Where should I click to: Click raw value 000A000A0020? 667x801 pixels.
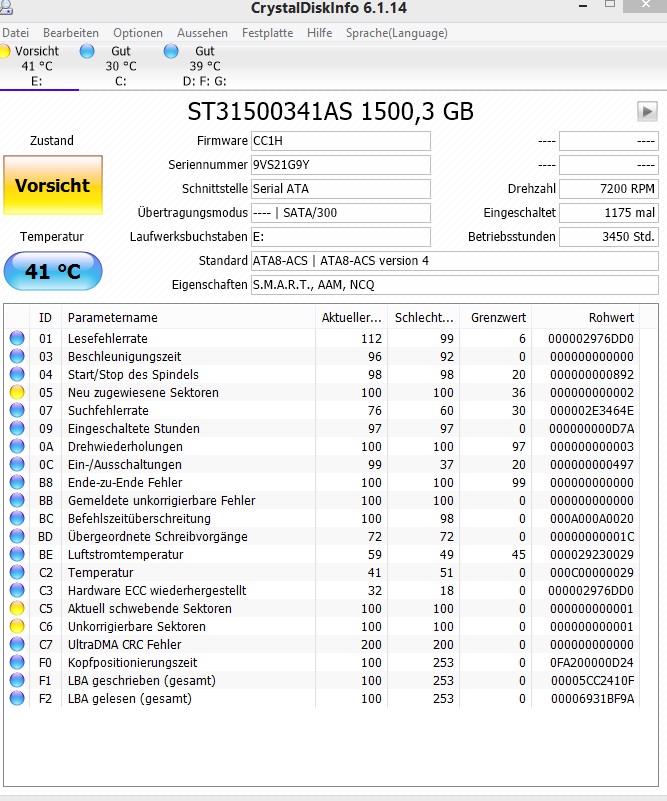(x=591, y=519)
